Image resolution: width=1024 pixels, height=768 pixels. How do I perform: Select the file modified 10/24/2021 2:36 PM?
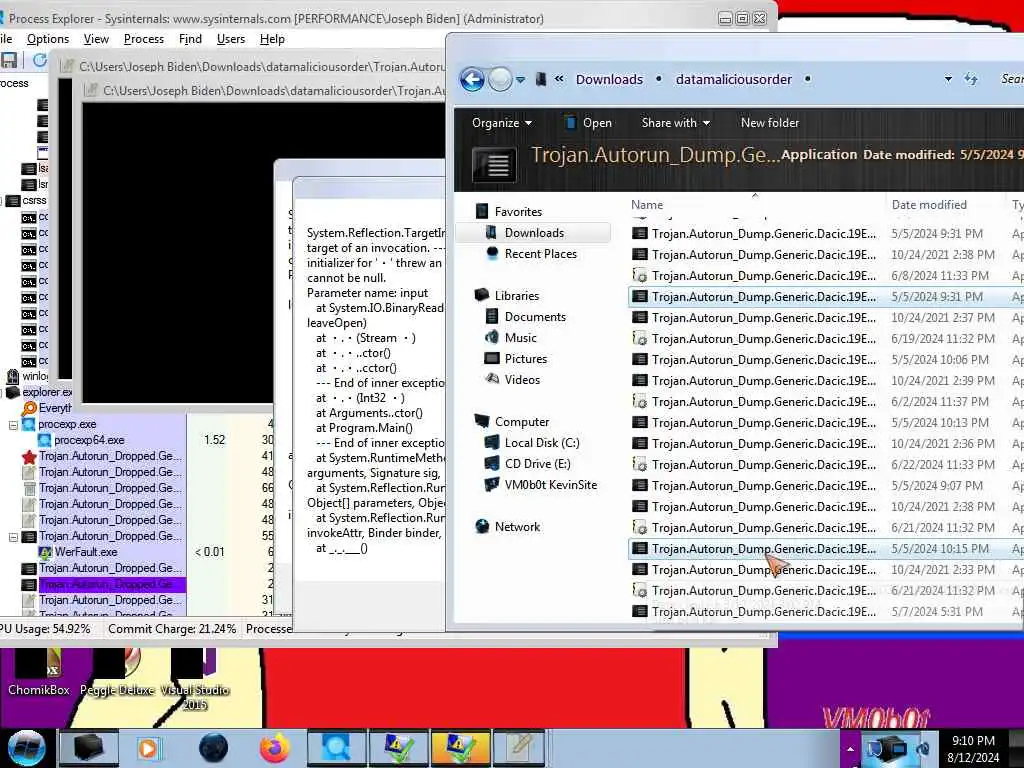[825, 443]
